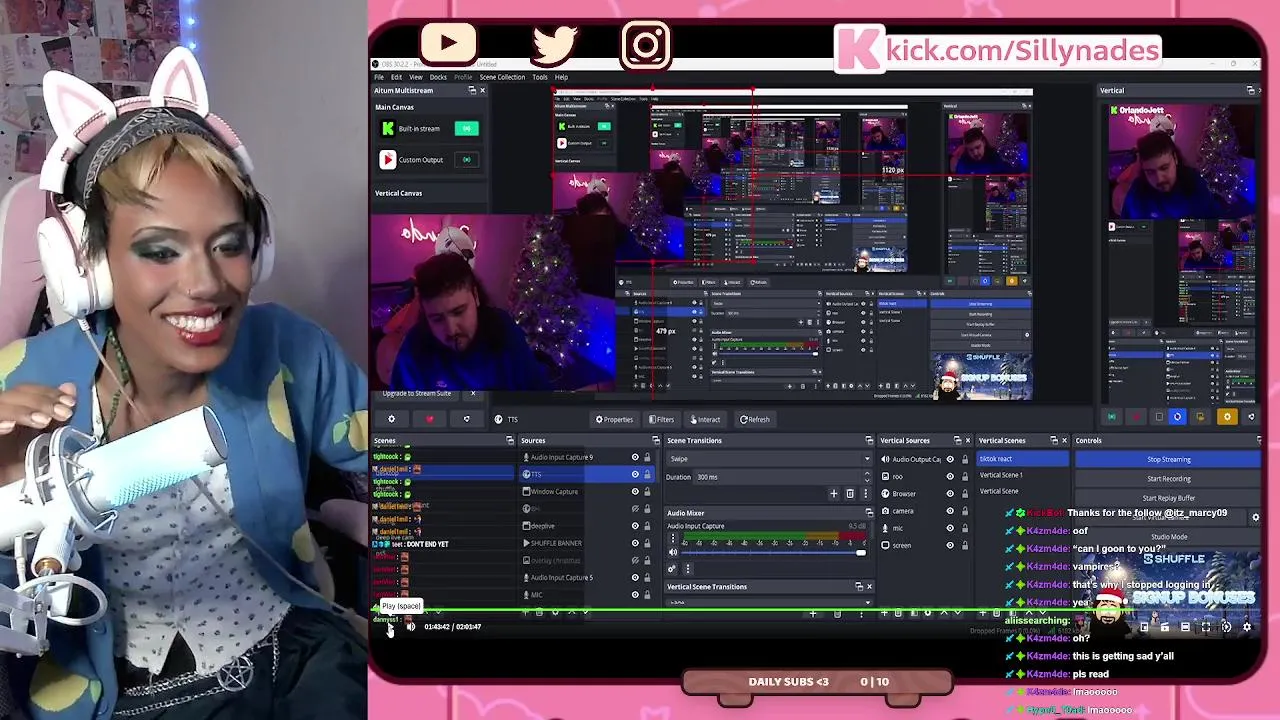Close the Vertical Sources dock
The image size is (1280, 720).
coord(967,440)
